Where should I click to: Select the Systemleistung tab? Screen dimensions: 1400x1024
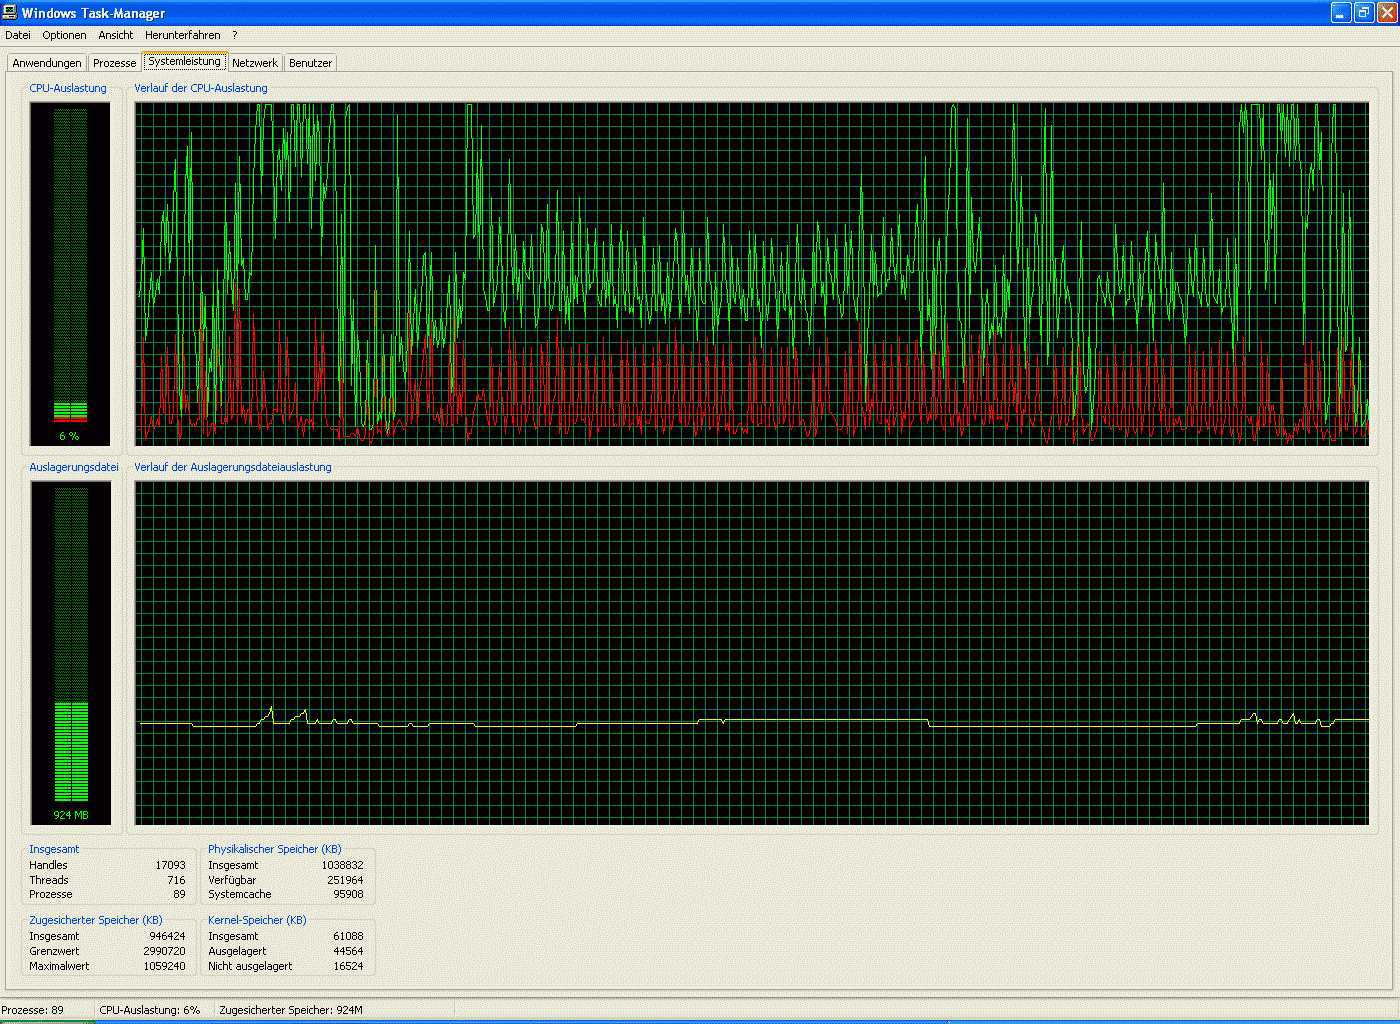point(184,62)
